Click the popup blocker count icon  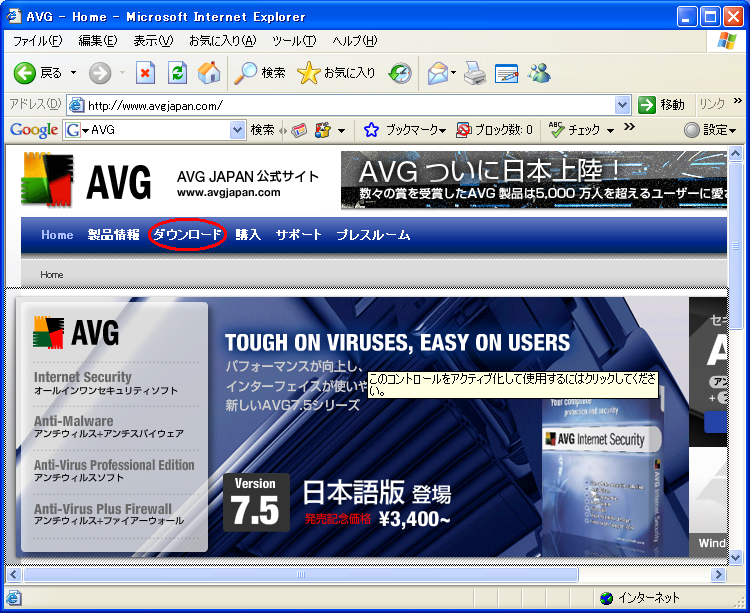click(x=463, y=130)
